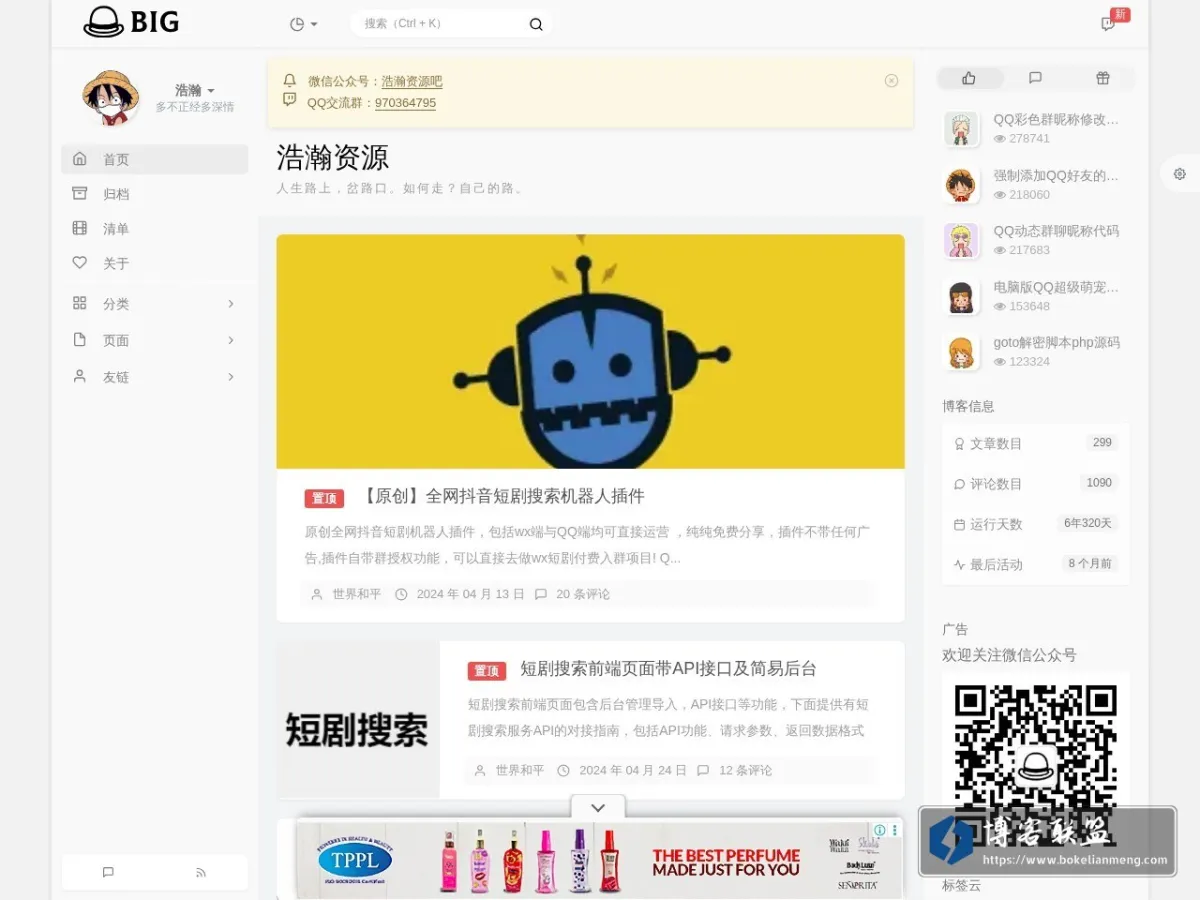Open post 【原创】全网抖音短剧搜索机器人插件
Viewport: 1200px width, 900px height.
click(x=500, y=497)
